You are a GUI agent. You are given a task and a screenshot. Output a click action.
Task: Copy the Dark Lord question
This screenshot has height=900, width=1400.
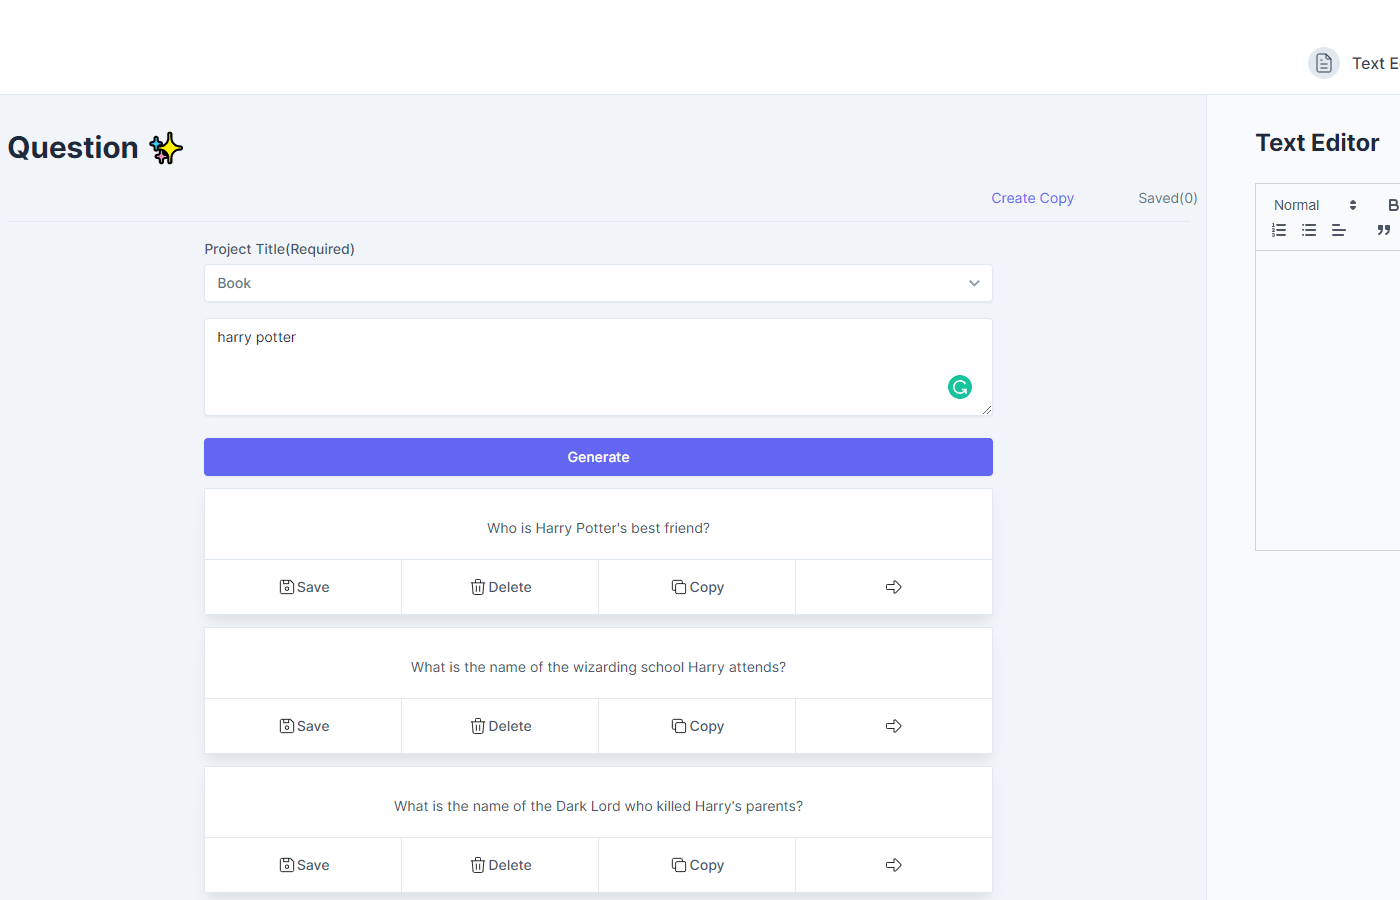tap(697, 864)
